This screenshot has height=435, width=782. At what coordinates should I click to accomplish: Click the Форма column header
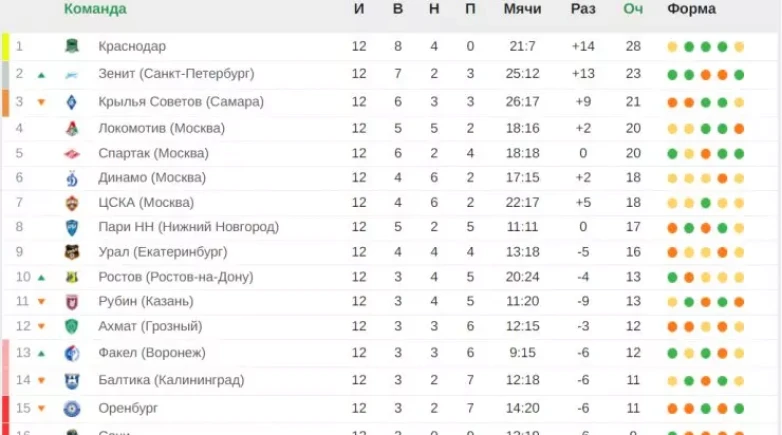coord(692,9)
